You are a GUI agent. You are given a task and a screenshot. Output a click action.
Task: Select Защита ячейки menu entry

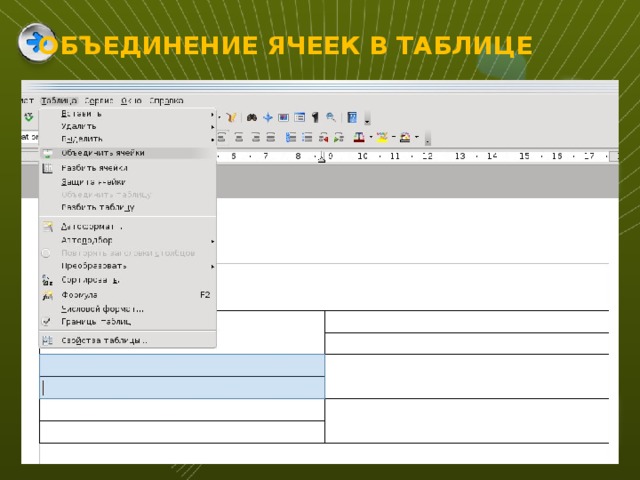coord(127,182)
